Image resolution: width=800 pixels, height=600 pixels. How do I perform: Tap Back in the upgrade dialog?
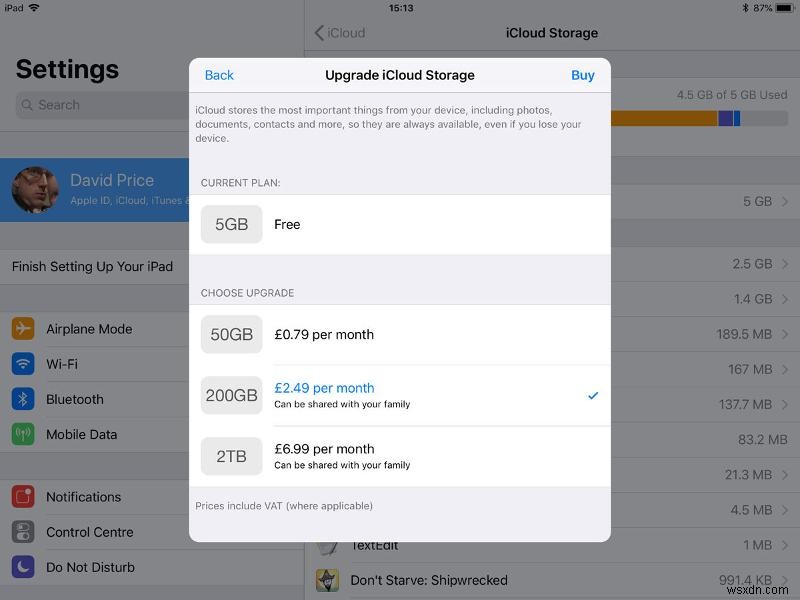[218, 75]
